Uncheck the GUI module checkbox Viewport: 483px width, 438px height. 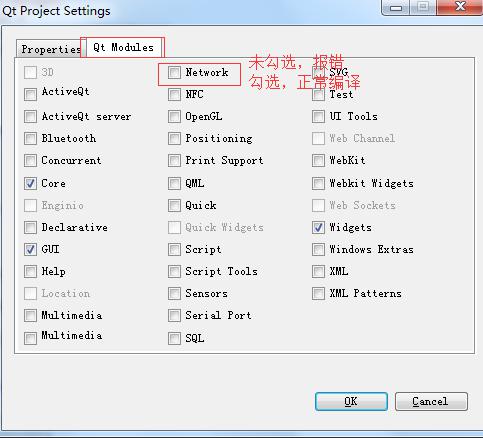coord(30,249)
